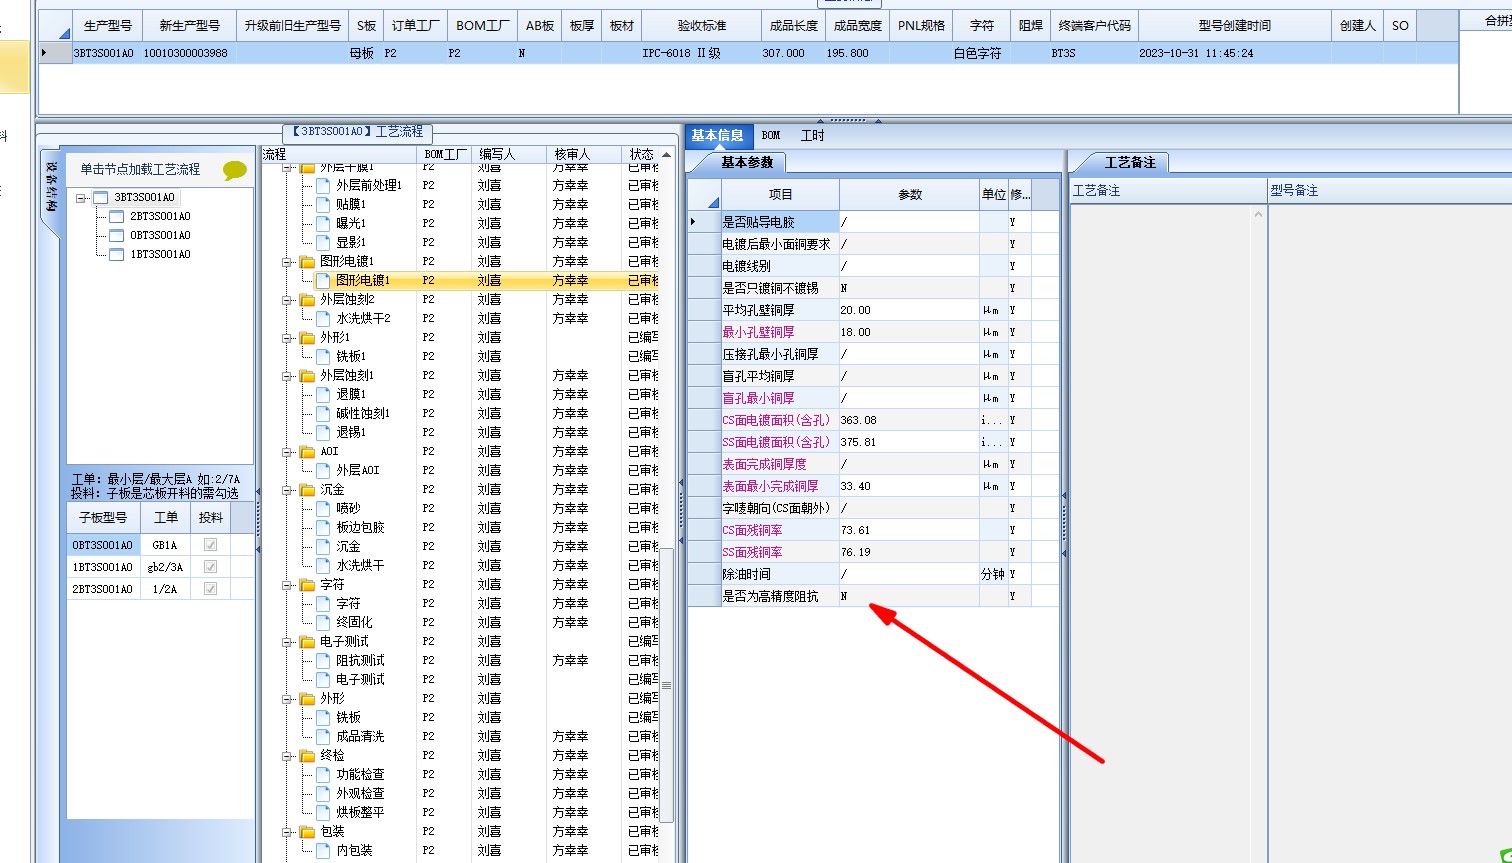Image resolution: width=1512 pixels, height=863 pixels.
Task: Click the 型号创建时间 column header
Action: 1234,25
